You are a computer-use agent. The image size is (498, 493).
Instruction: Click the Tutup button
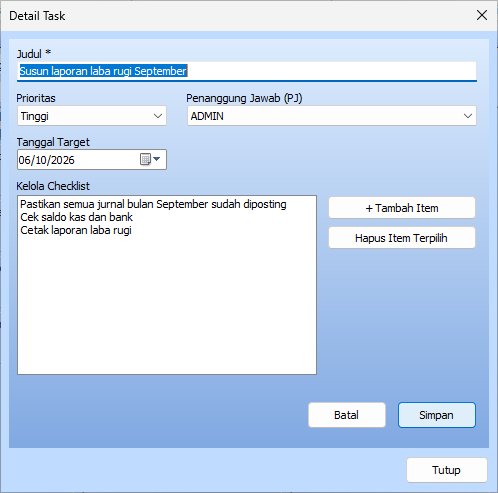[447, 470]
